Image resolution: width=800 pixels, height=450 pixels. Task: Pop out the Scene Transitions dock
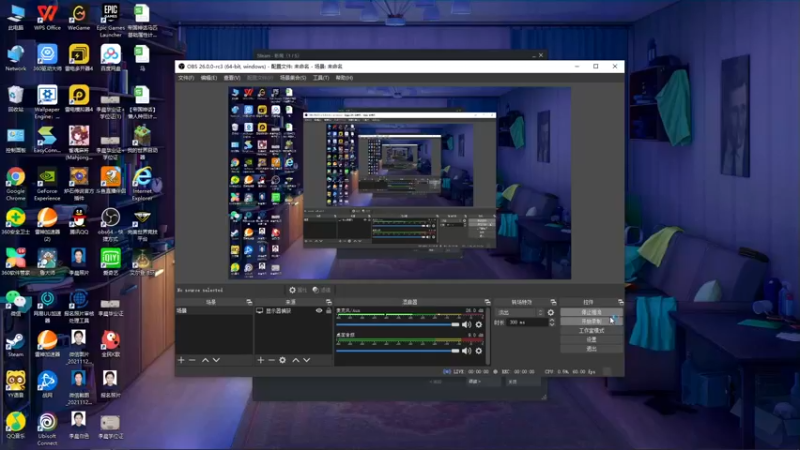coord(553,302)
